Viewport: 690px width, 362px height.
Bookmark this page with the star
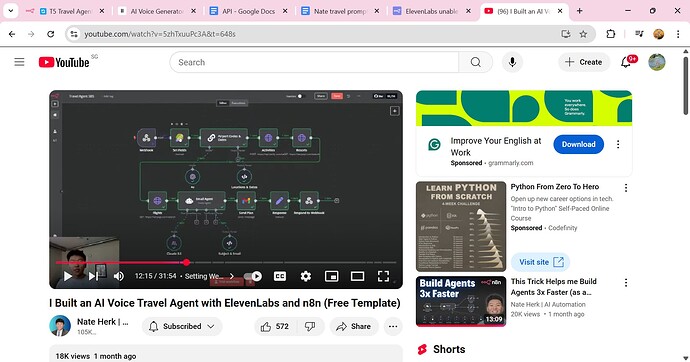pyautogui.click(x=583, y=34)
